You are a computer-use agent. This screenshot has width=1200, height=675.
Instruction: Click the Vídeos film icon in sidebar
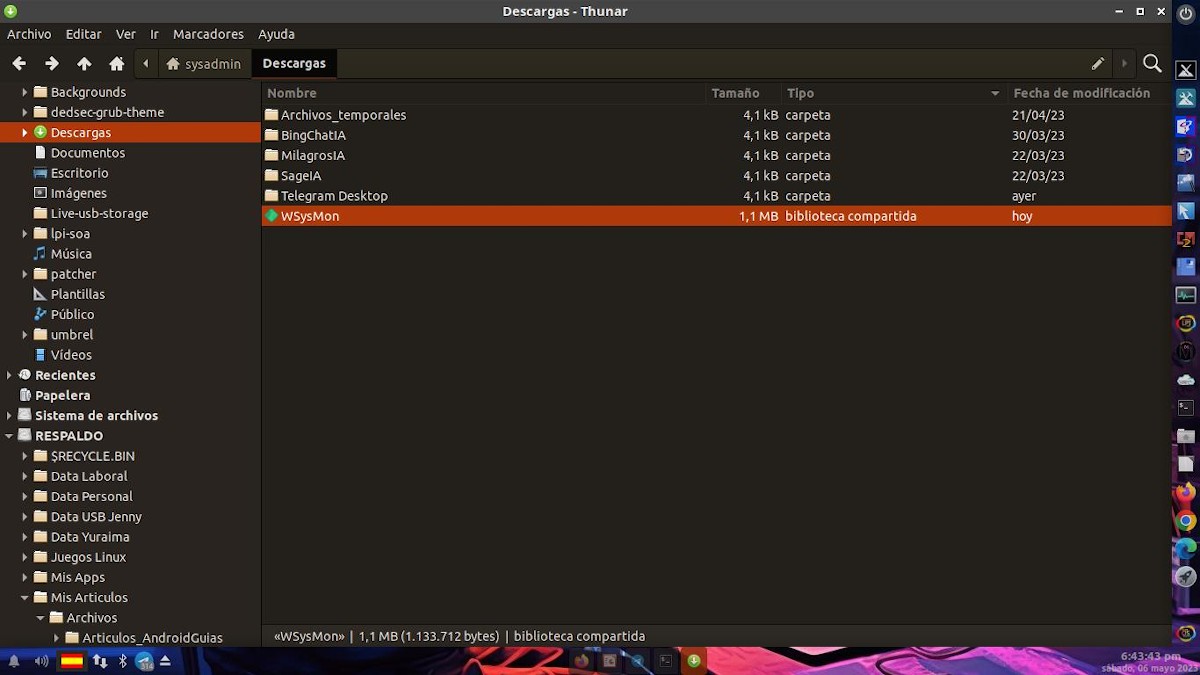coord(40,355)
